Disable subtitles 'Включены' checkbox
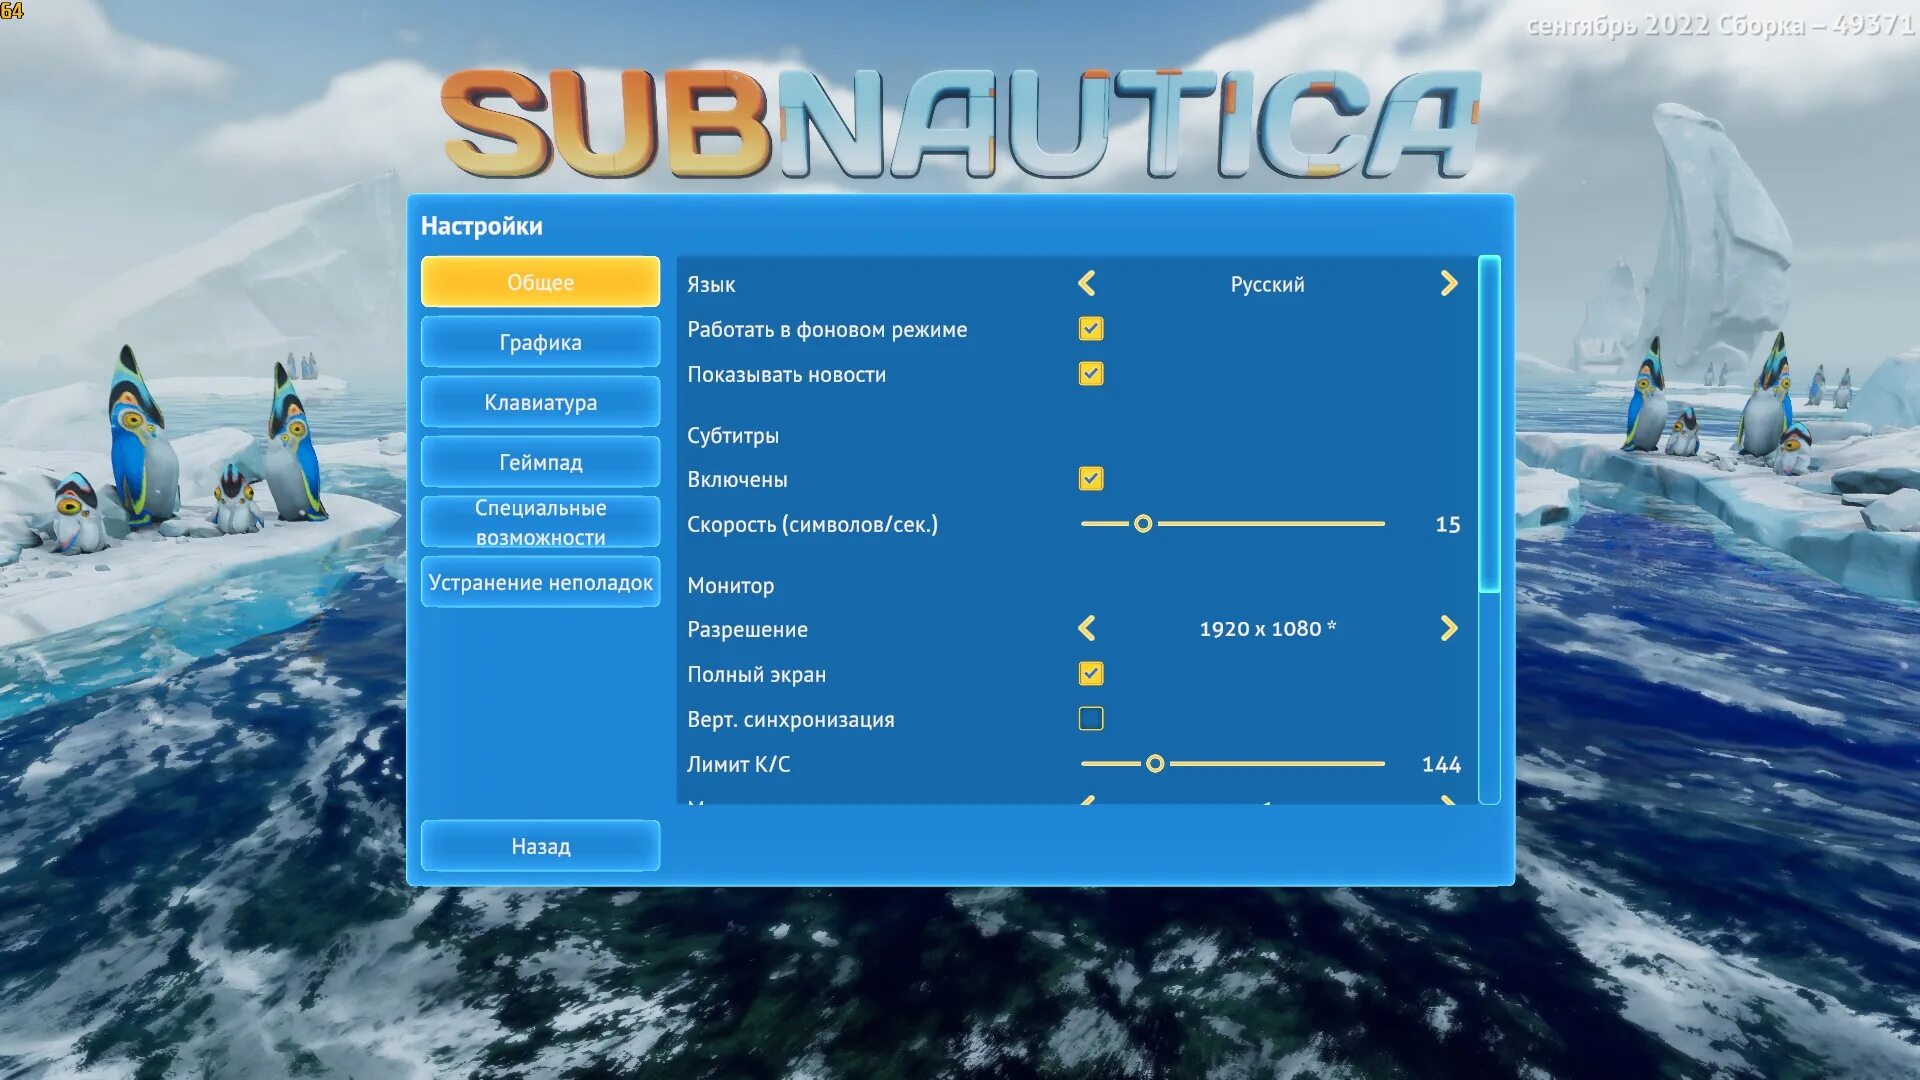The width and height of the screenshot is (1920, 1080). (1091, 479)
